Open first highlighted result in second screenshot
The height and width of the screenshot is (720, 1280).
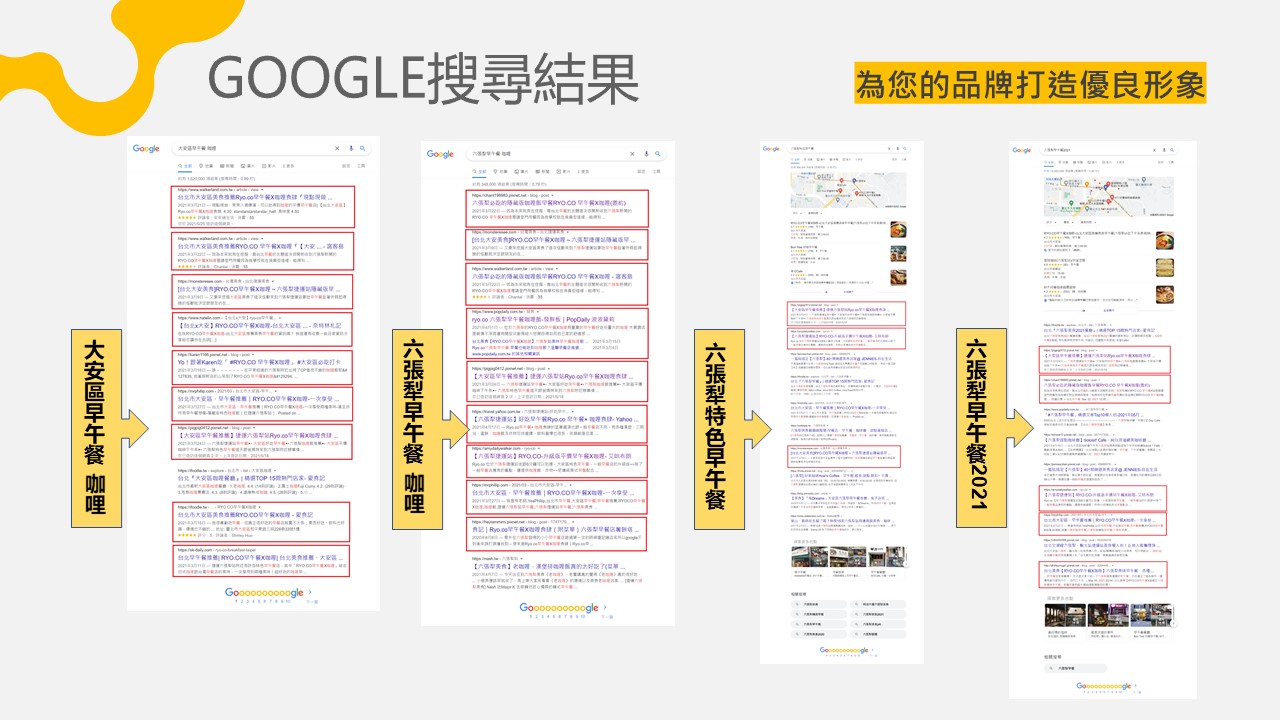click(x=560, y=203)
